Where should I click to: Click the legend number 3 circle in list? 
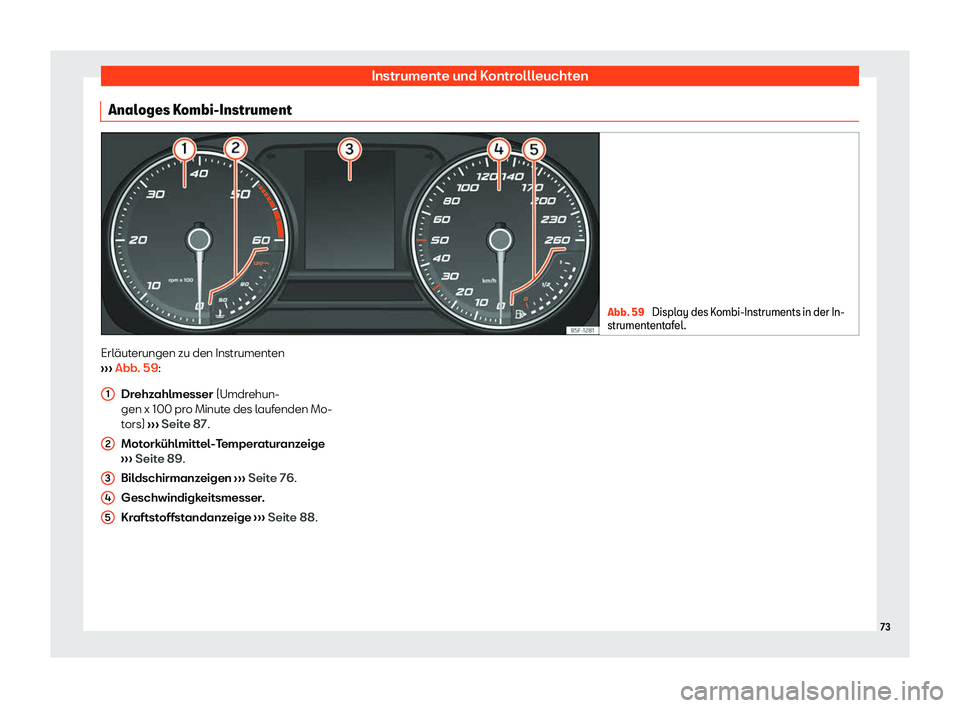(x=108, y=478)
